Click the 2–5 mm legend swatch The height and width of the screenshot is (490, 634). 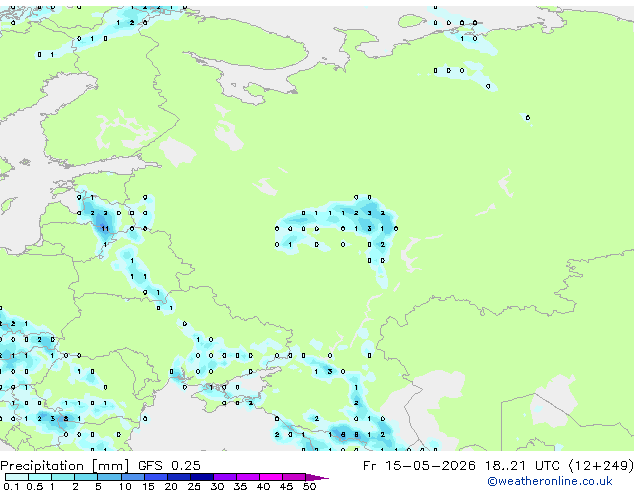tap(87, 477)
